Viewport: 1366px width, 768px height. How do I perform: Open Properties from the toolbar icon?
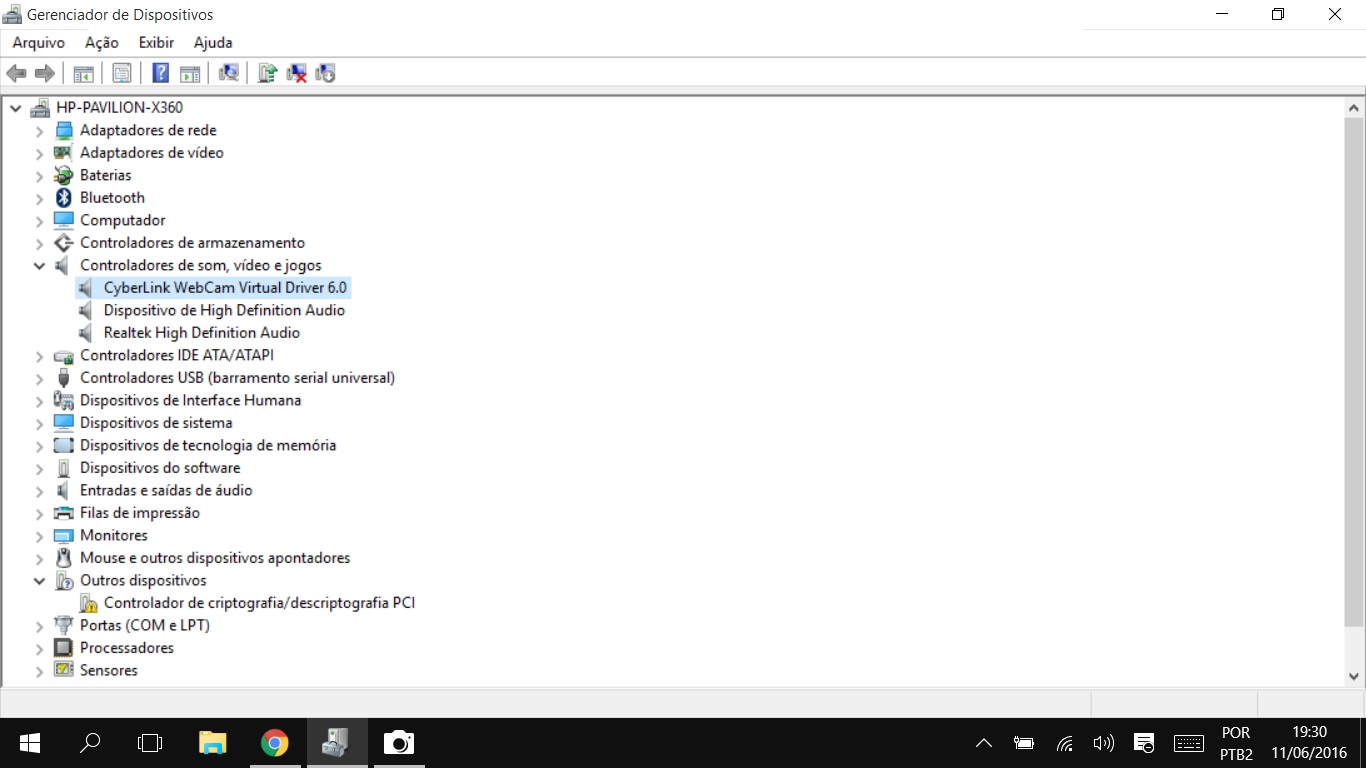[122, 73]
